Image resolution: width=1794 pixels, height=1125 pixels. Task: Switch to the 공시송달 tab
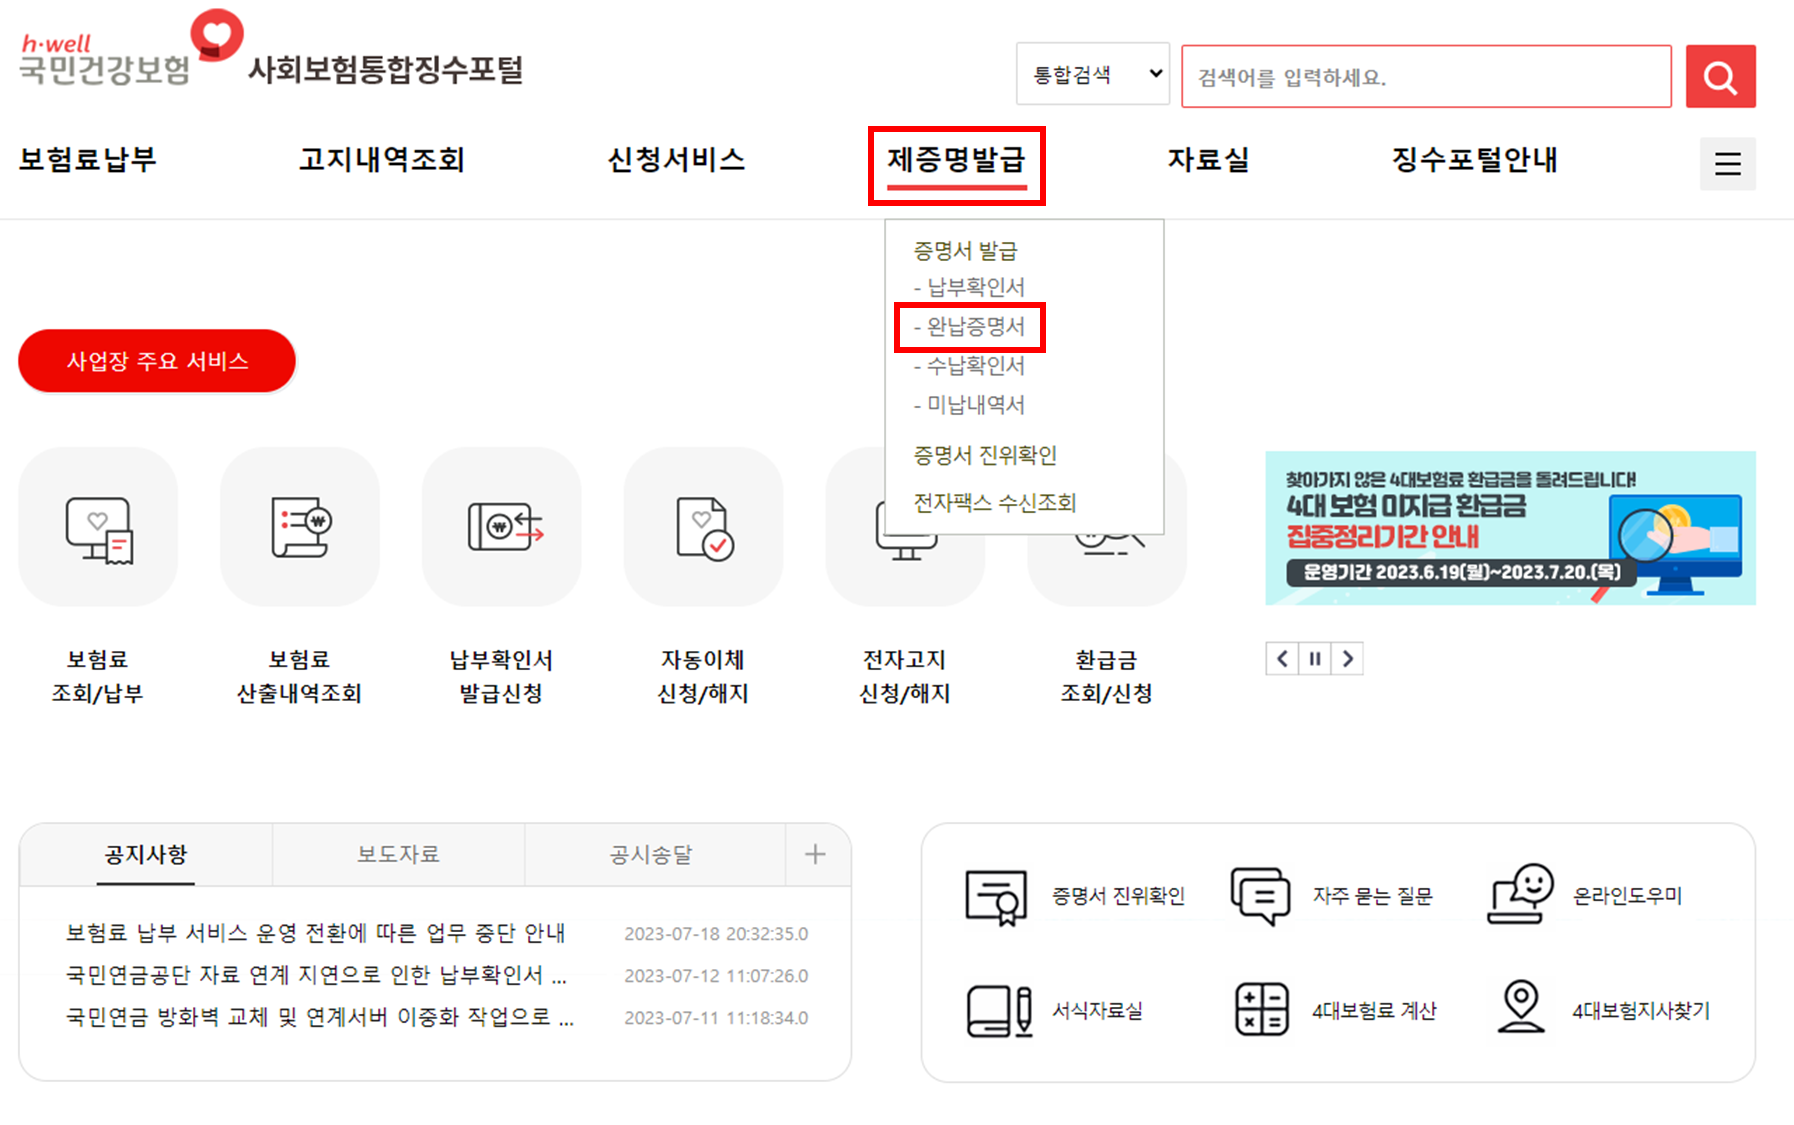pyautogui.click(x=651, y=855)
